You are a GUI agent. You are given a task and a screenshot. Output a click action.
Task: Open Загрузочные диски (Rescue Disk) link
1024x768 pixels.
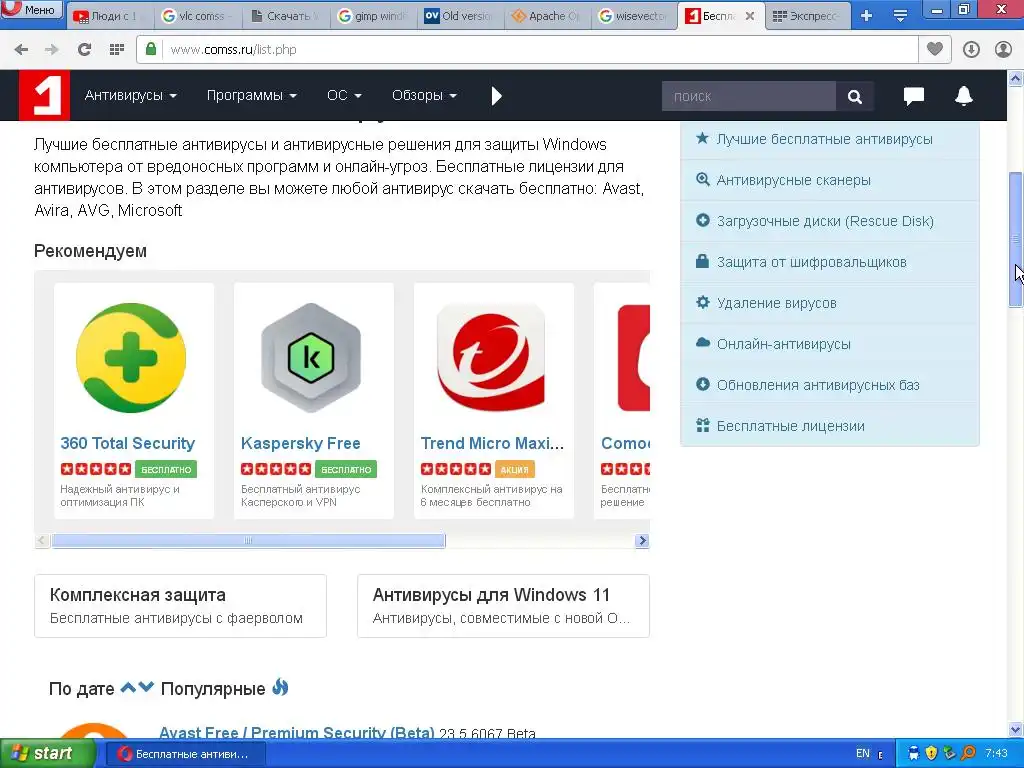point(825,221)
